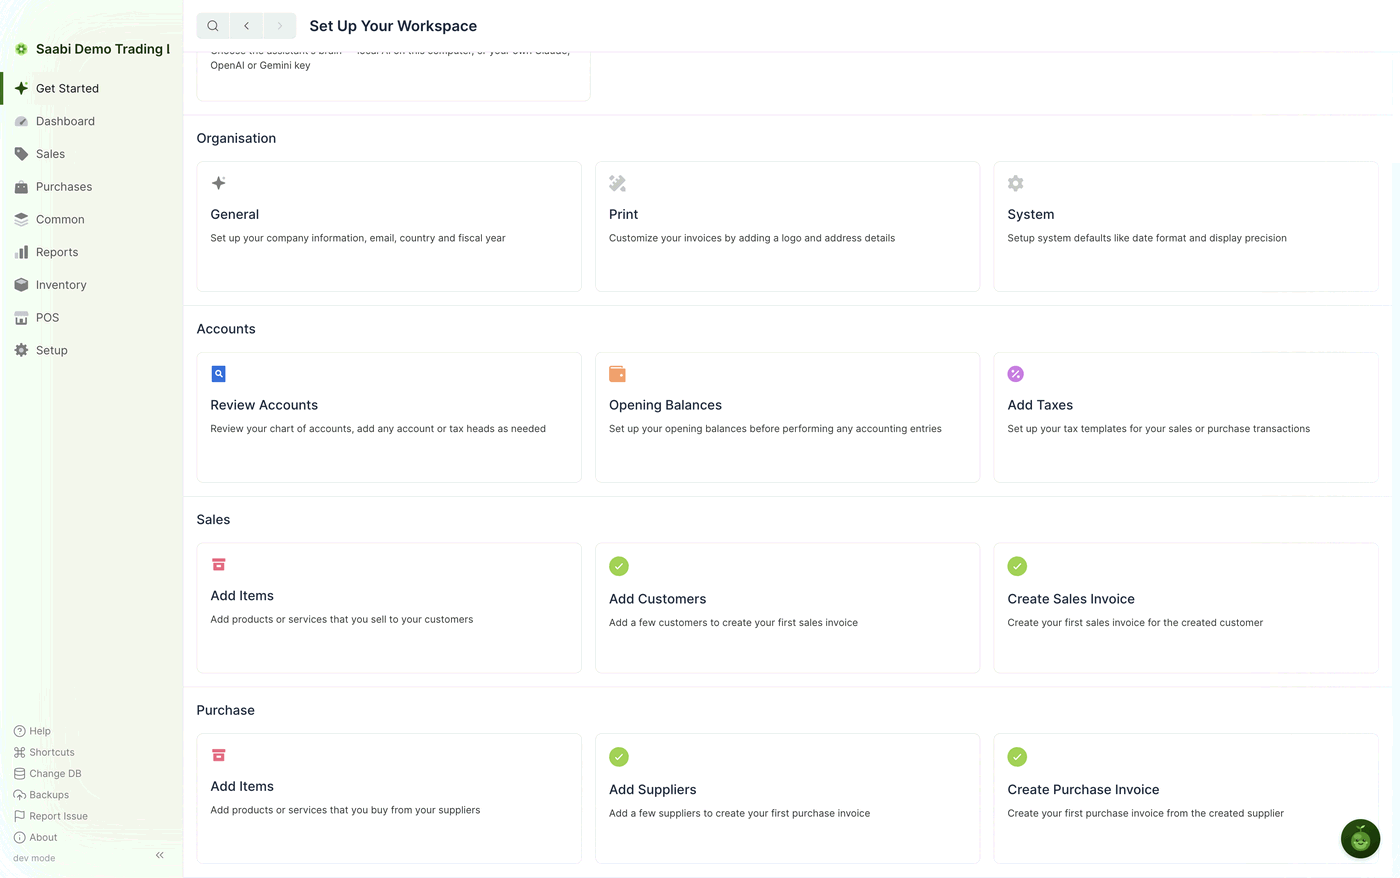Open Backups in sidebar footer

(41, 795)
